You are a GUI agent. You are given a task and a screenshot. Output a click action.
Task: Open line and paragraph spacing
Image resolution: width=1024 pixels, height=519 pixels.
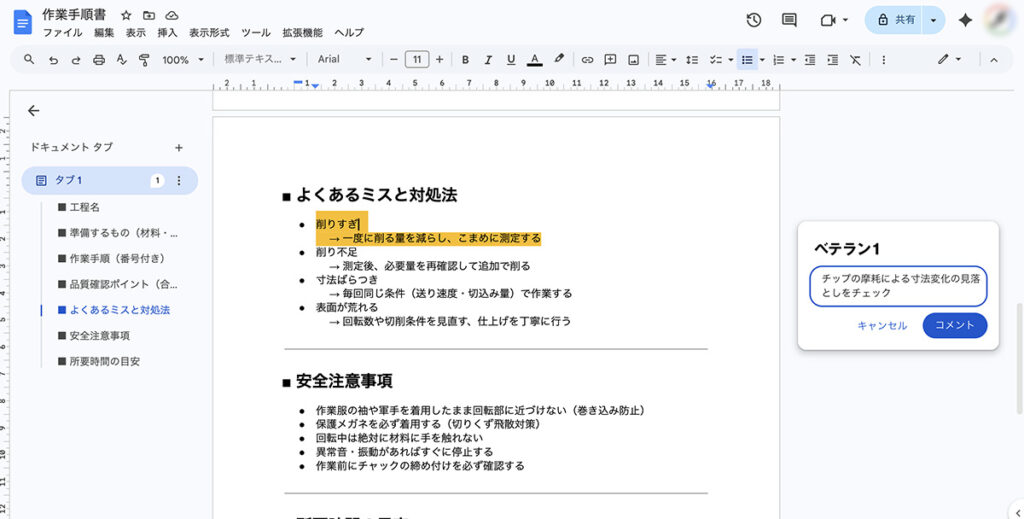point(692,59)
